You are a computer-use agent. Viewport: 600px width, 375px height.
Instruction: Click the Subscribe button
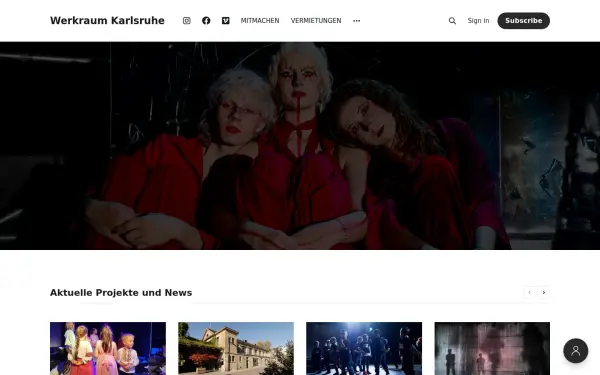click(x=523, y=21)
